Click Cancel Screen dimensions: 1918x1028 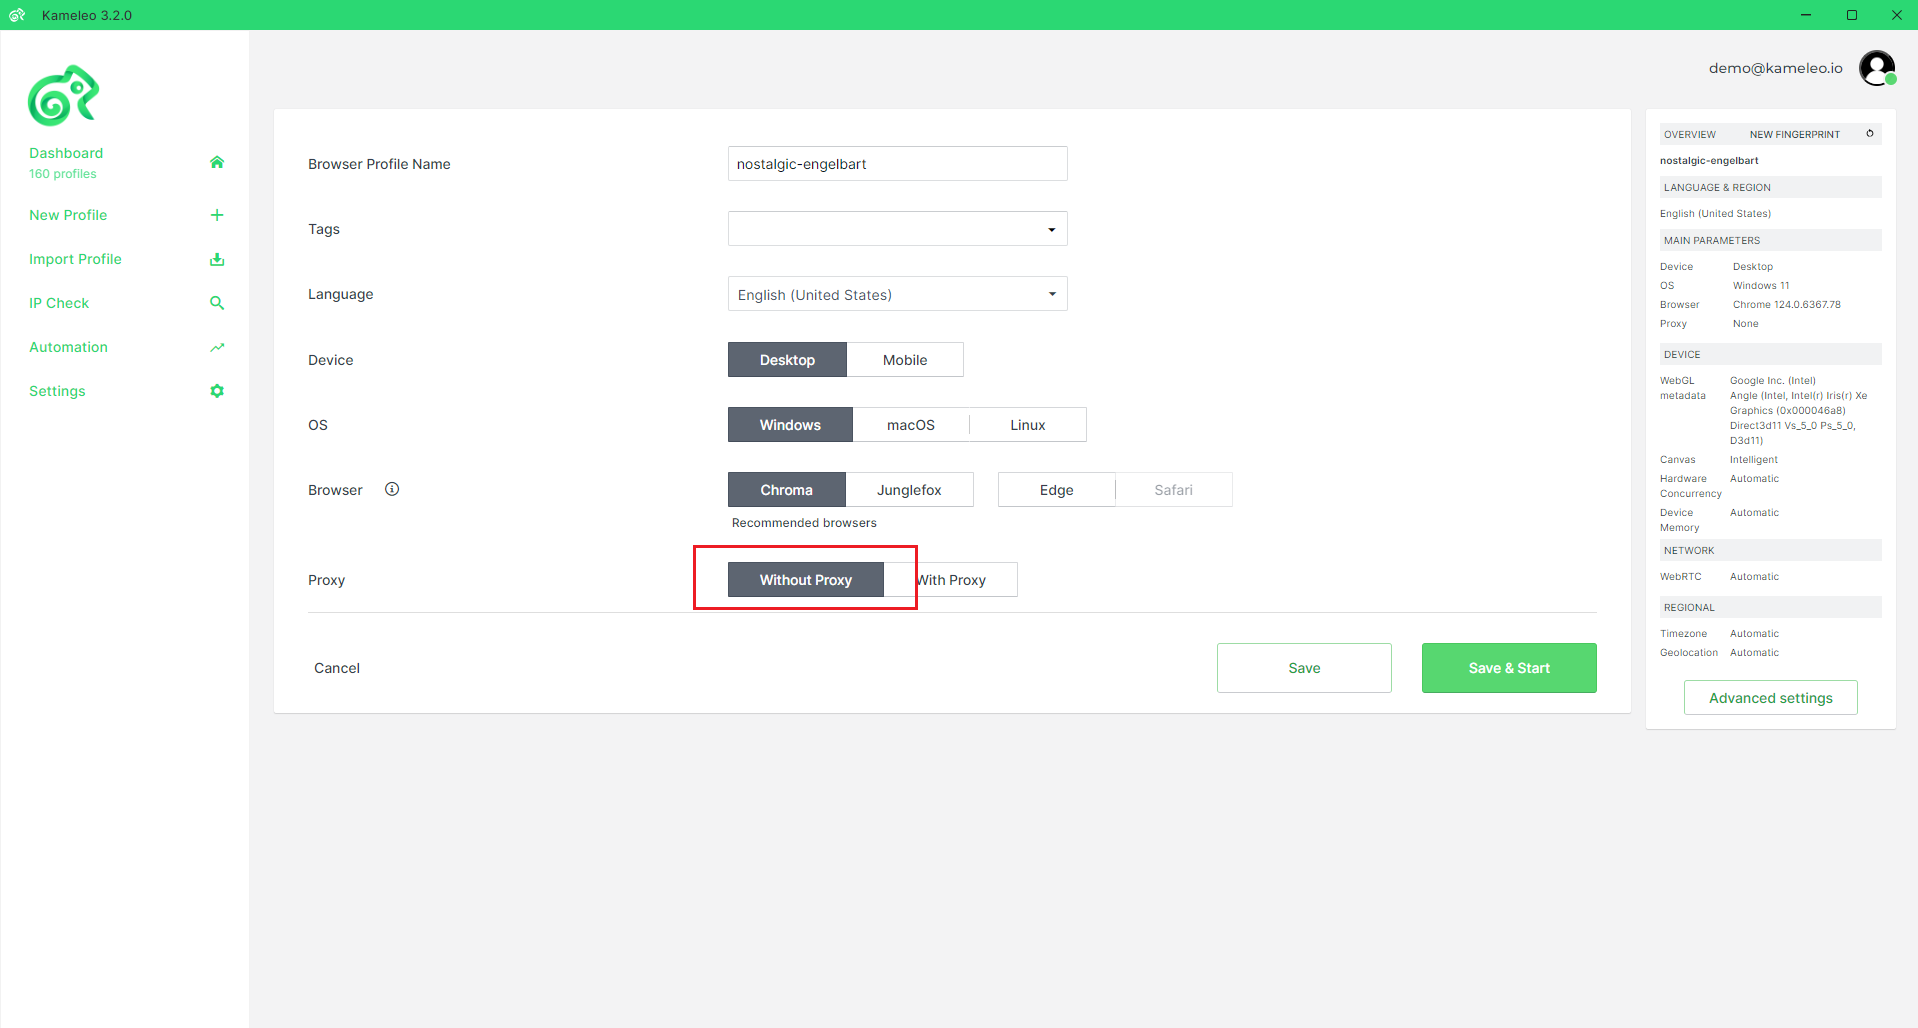tap(337, 668)
